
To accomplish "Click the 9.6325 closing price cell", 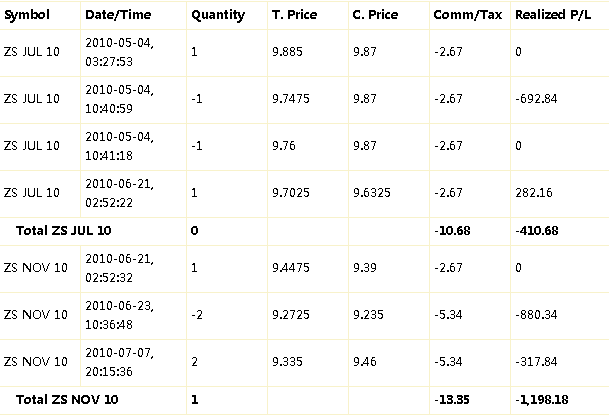I will pyautogui.click(x=372, y=193).
